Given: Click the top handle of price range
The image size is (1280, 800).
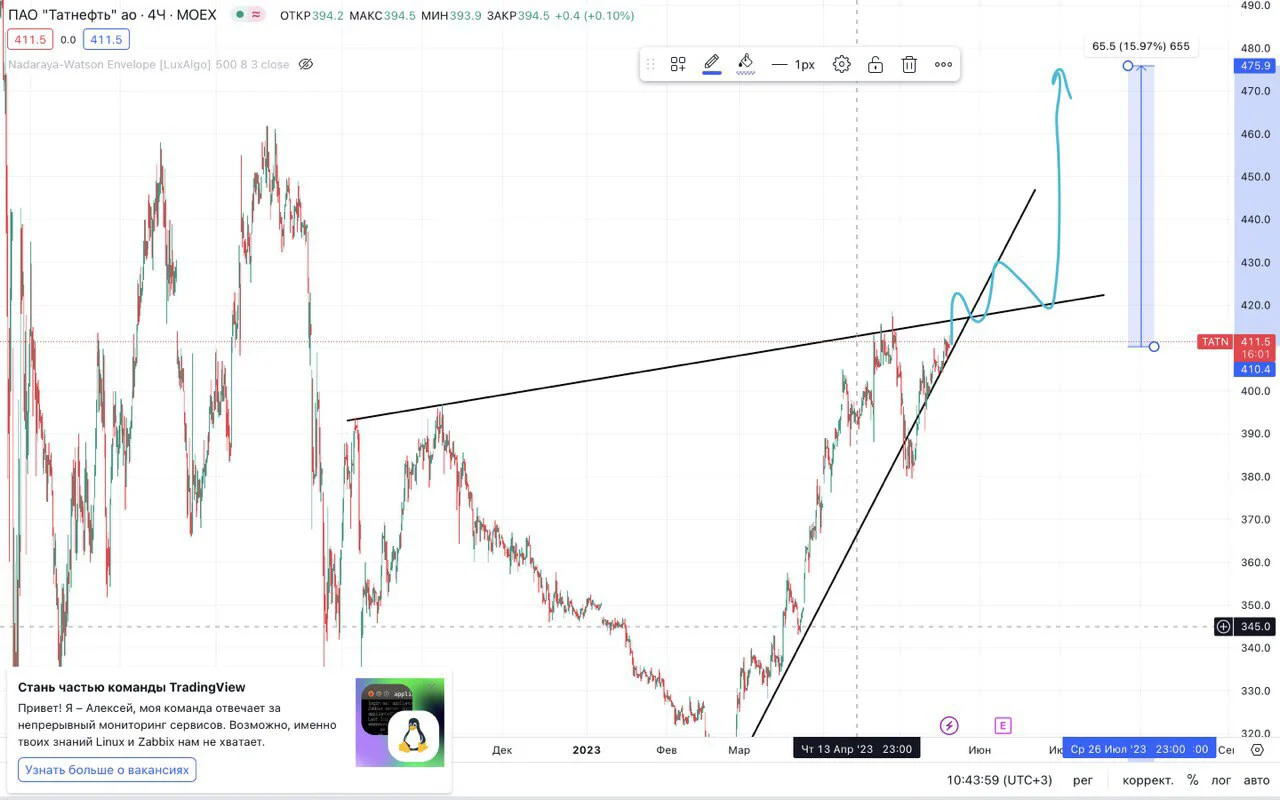Looking at the screenshot, I should [1128, 66].
